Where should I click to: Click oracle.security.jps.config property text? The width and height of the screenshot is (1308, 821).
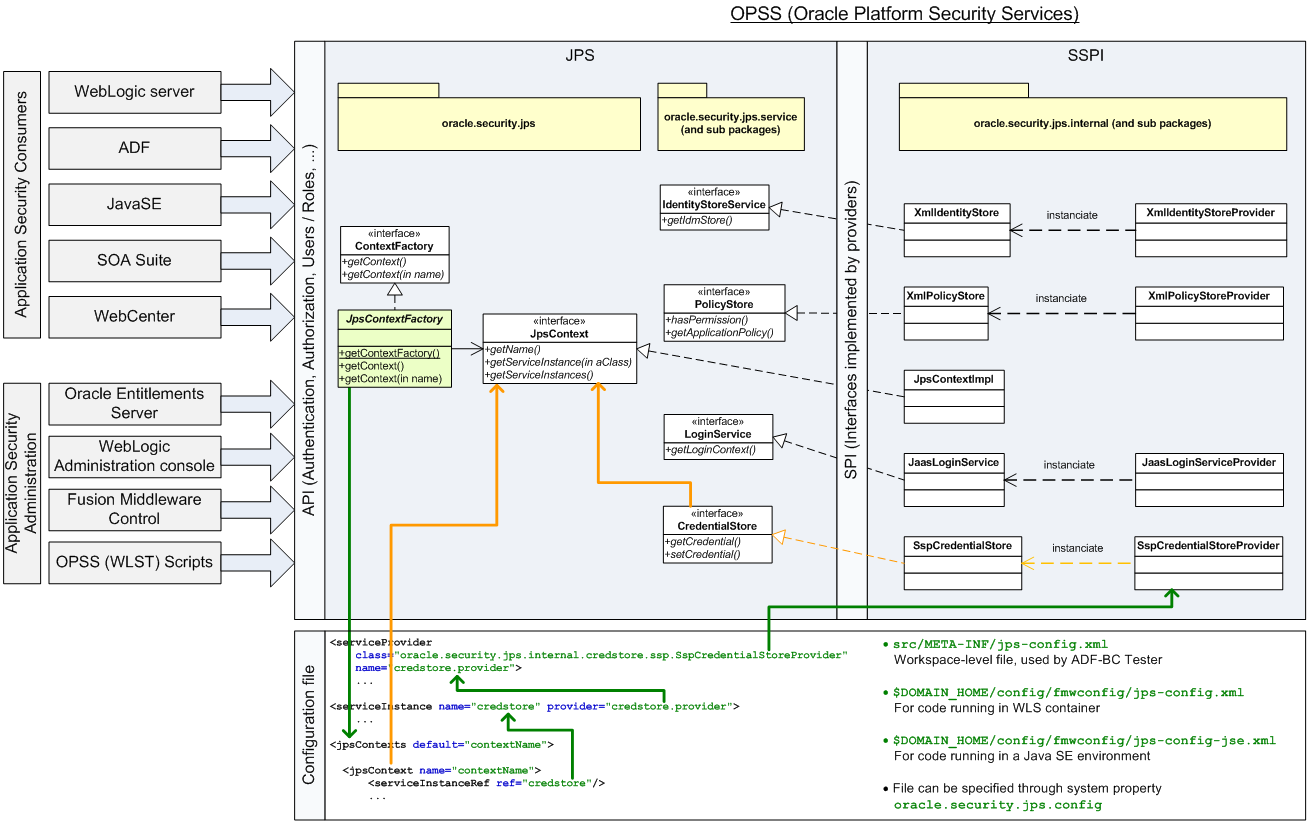998,804
